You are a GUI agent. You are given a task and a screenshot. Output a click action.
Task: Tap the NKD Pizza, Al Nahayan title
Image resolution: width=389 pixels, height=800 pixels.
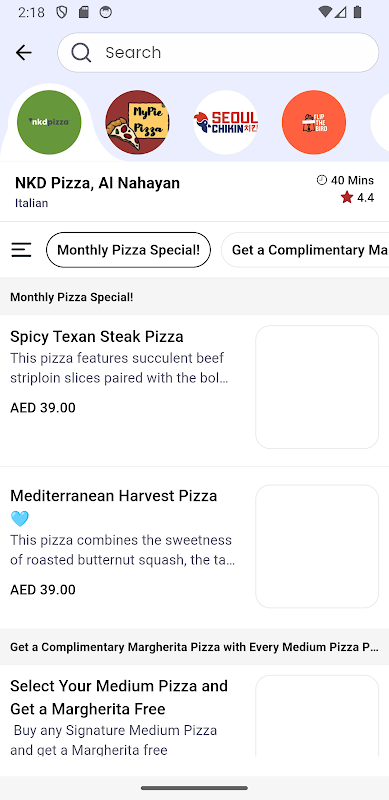click(x=98, y=183)
